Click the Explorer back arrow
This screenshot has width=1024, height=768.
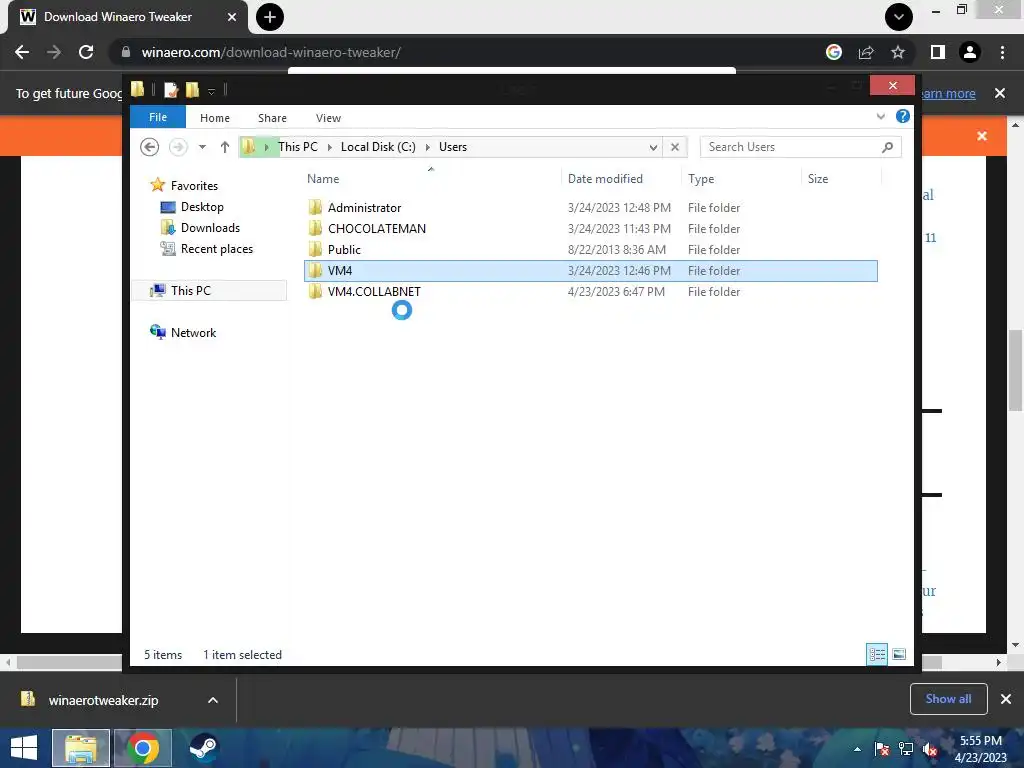pyautogui.click(x=150, y=147)
